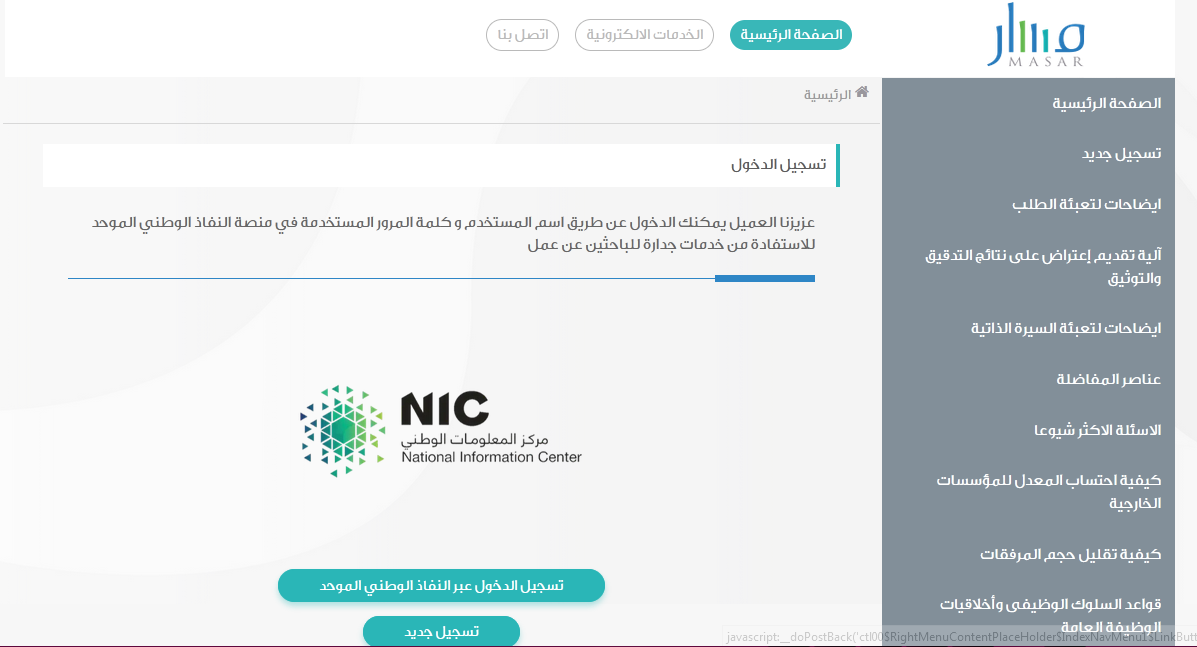Open عناصر المفاضلة sidebar item
The image size is (1197, 647).
pos(1108,379)
